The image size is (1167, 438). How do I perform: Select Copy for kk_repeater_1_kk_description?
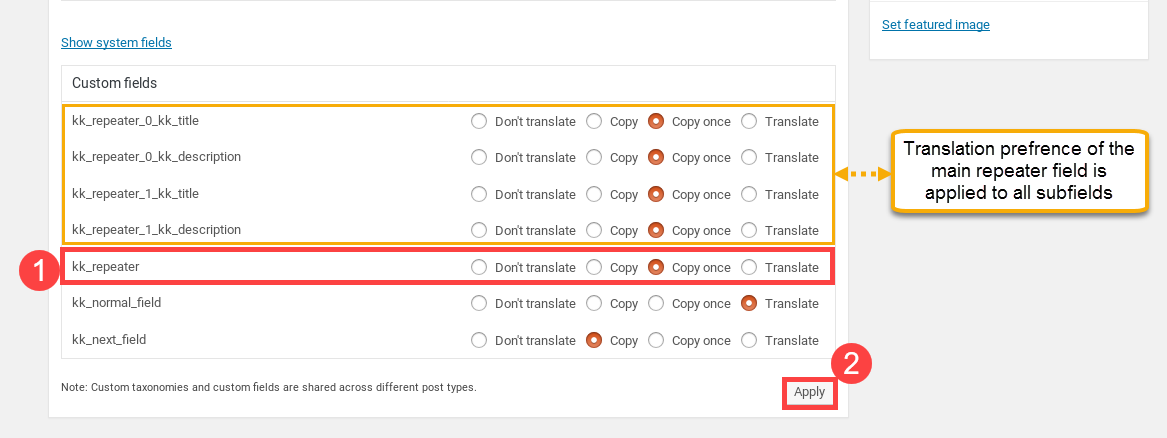tap(594, 231)
